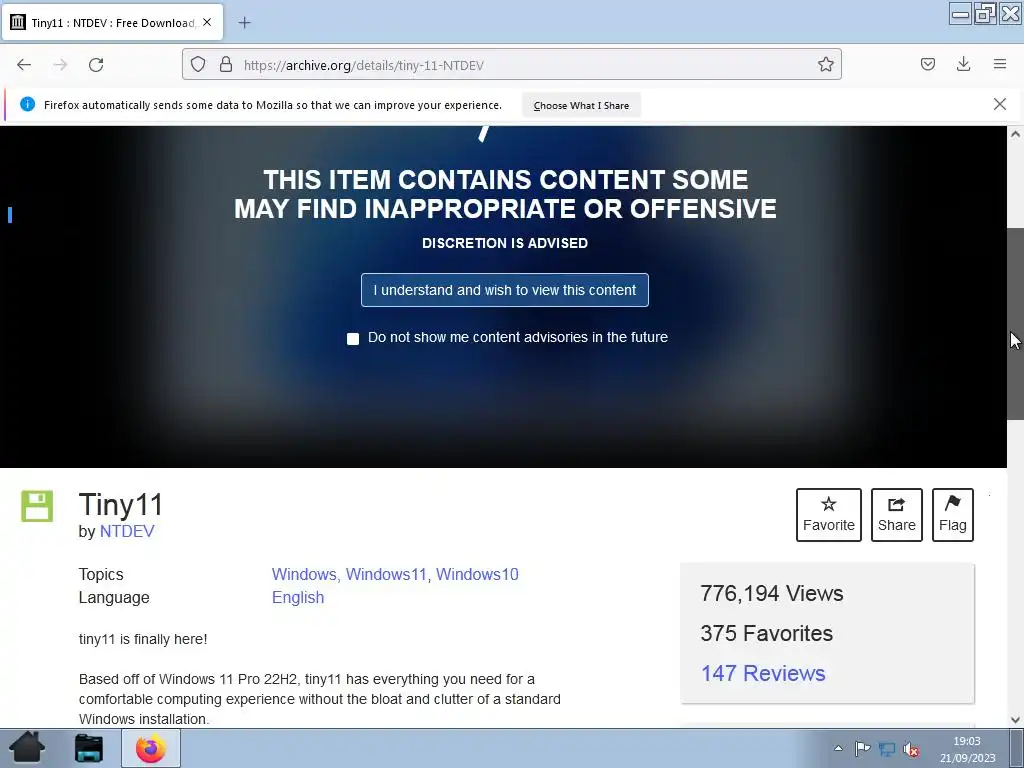Flag this Tiny11 item
The height and width of the screenshot is (768, 1024).
click(x=953, y=515)
